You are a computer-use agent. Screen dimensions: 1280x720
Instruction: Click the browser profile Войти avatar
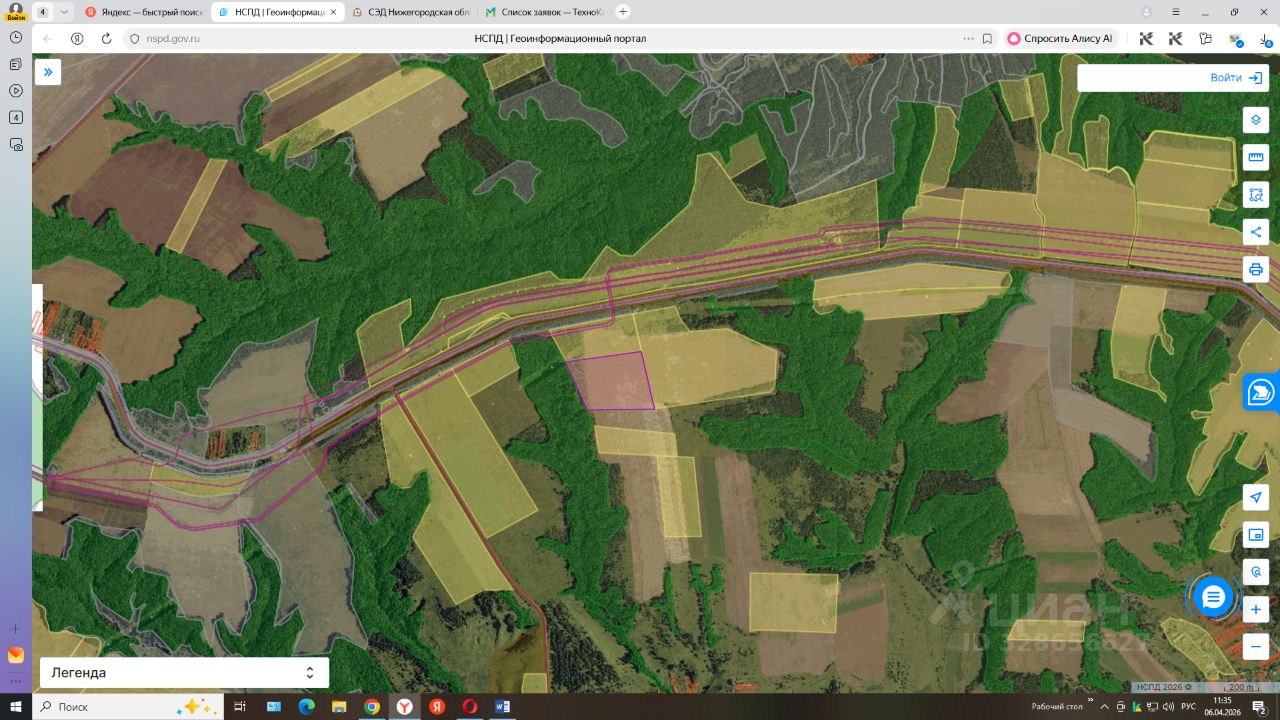15,11
